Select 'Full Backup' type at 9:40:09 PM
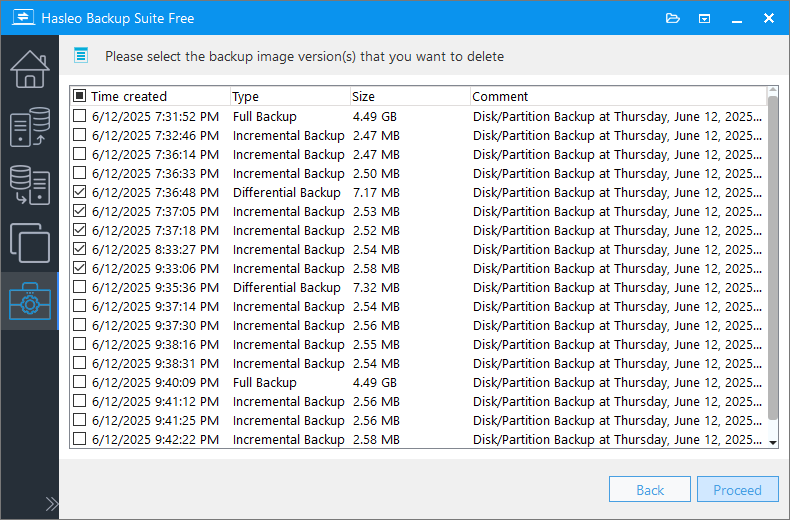 point(265,382)
